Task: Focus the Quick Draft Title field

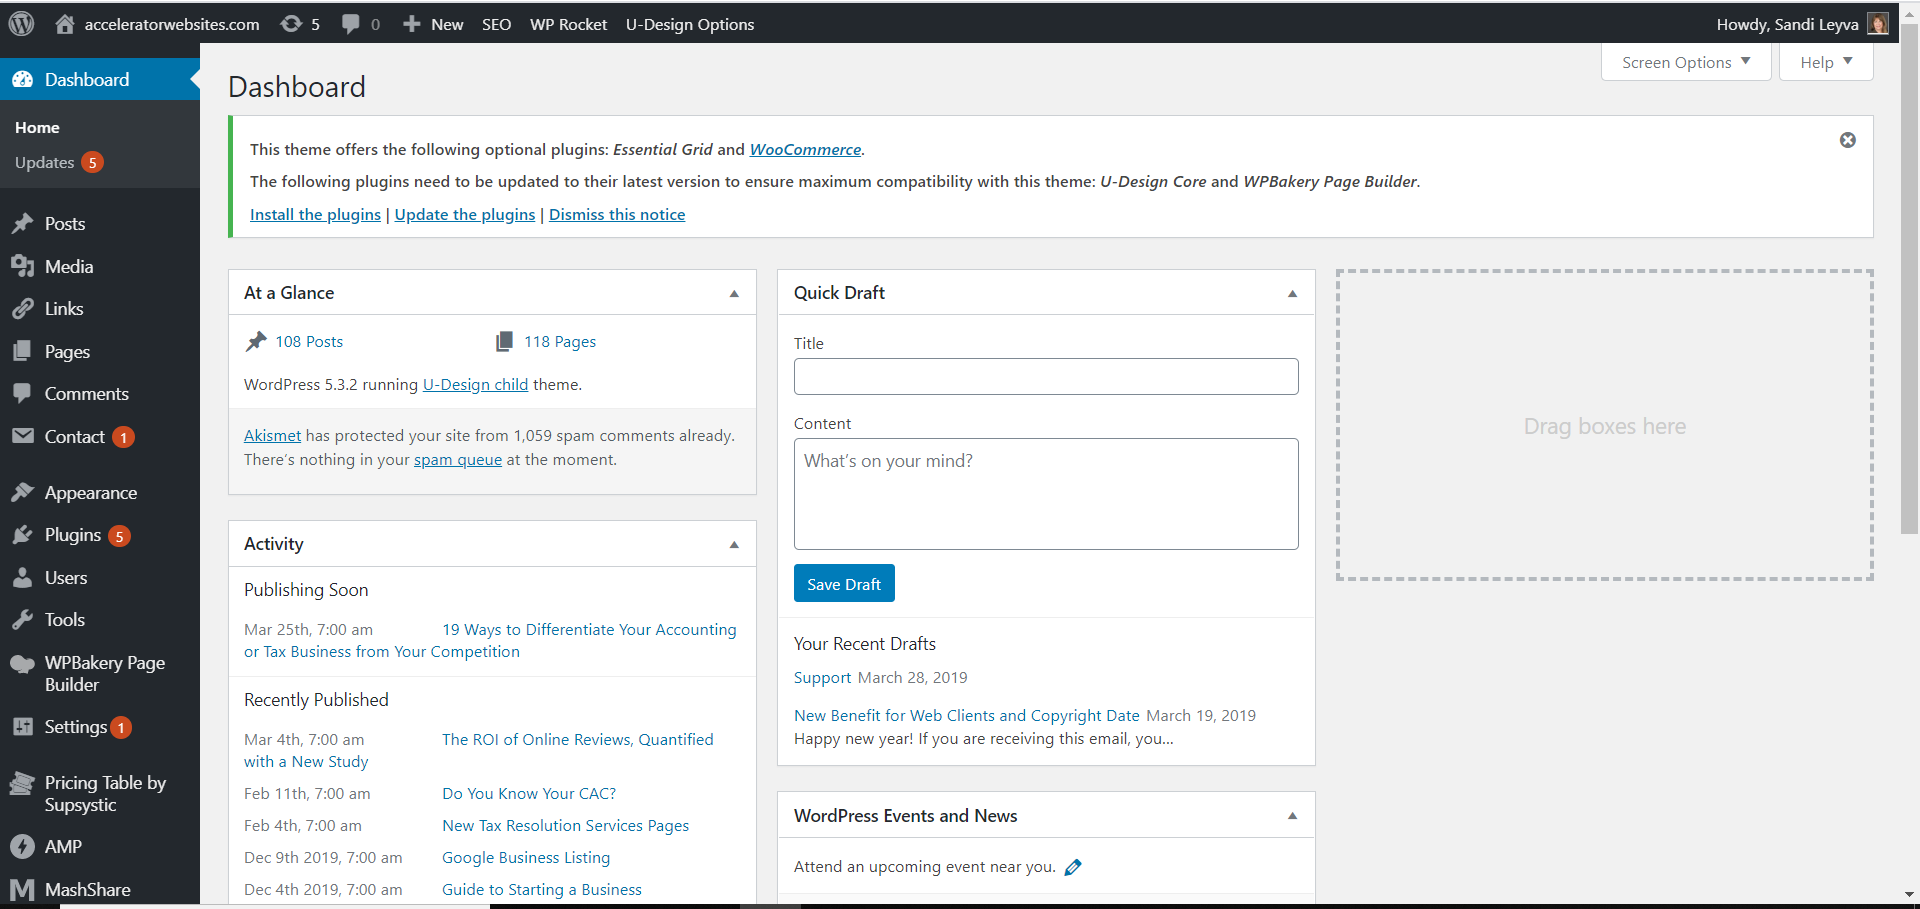Action: pos(1046,376)
